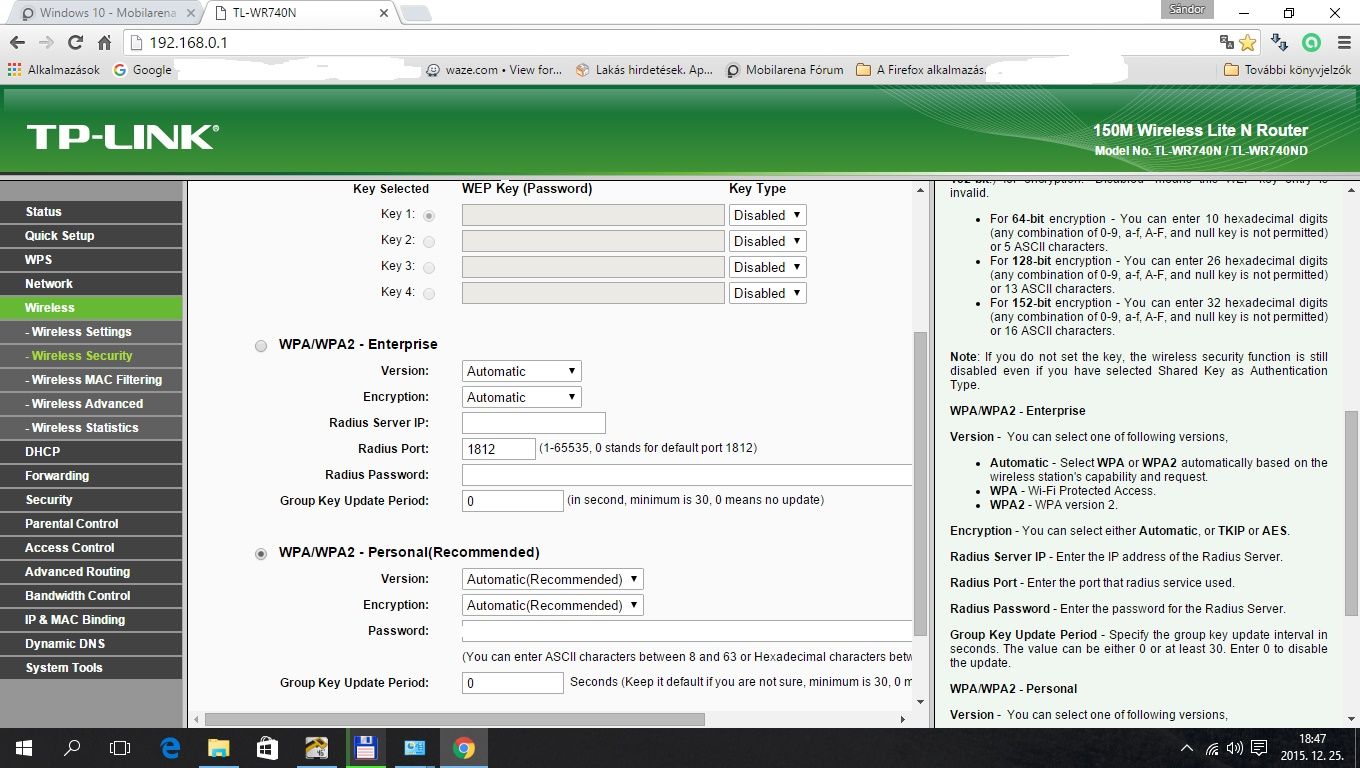Open the További könyvjelzők folder
This screenshot has height=768, width=1360.
(x=1288, y=70)
